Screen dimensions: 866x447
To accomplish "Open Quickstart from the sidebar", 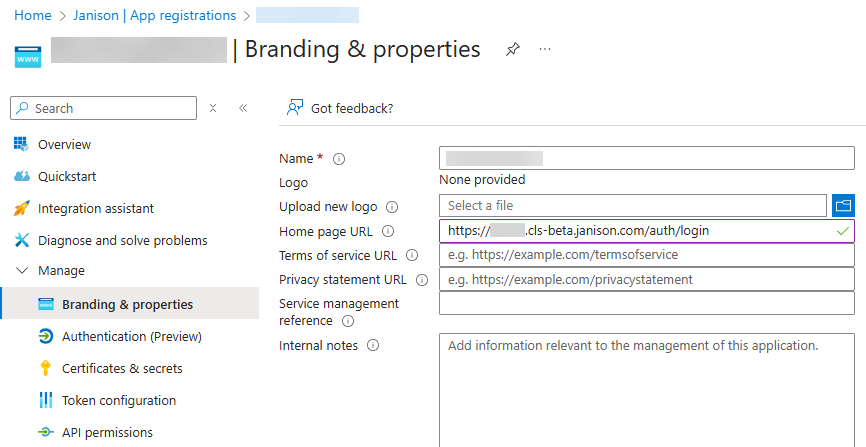I will tap(67, 177).
